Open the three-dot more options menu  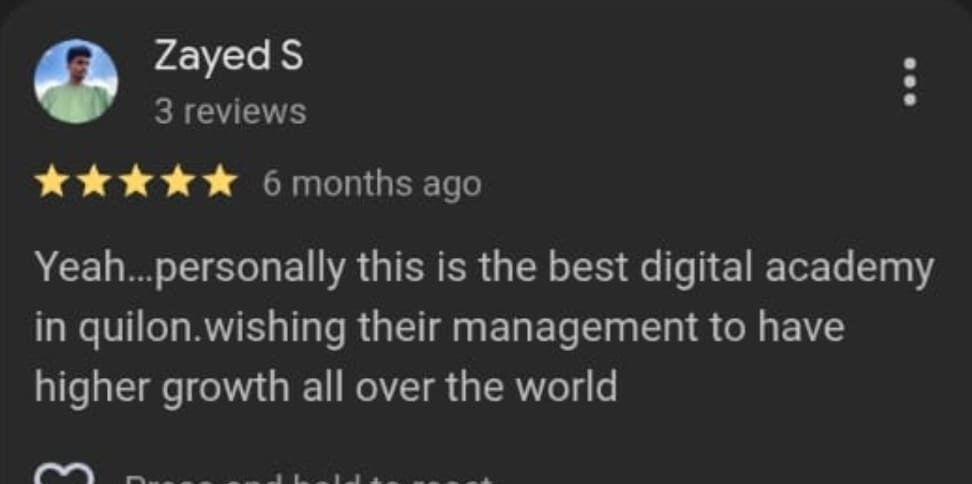tap(909, 82)
